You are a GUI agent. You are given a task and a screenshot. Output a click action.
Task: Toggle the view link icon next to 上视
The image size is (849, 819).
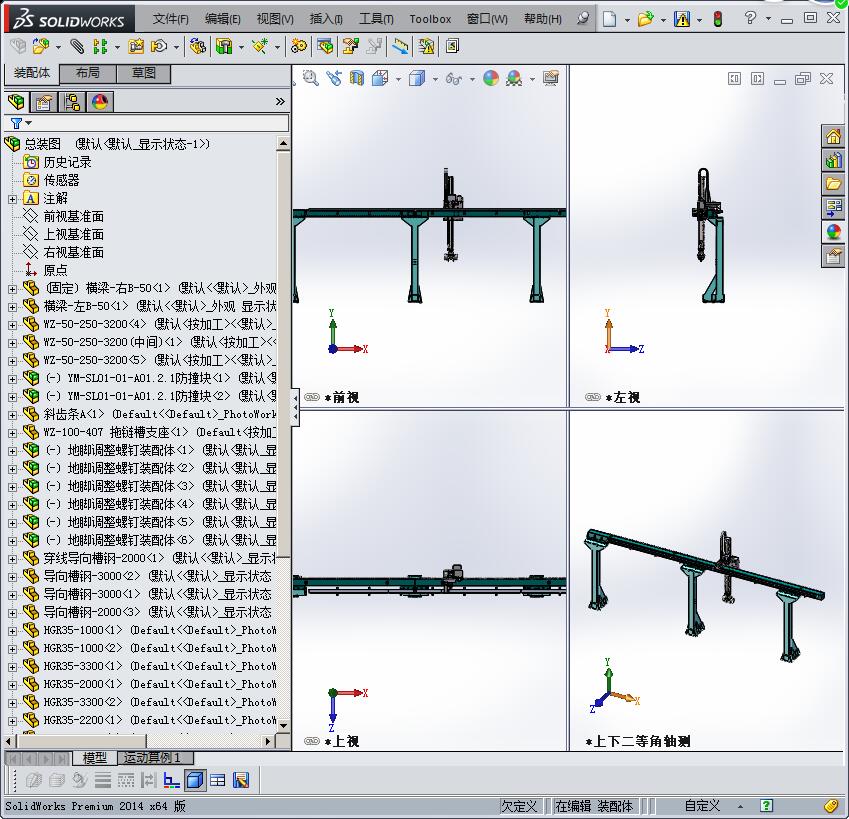312,741
